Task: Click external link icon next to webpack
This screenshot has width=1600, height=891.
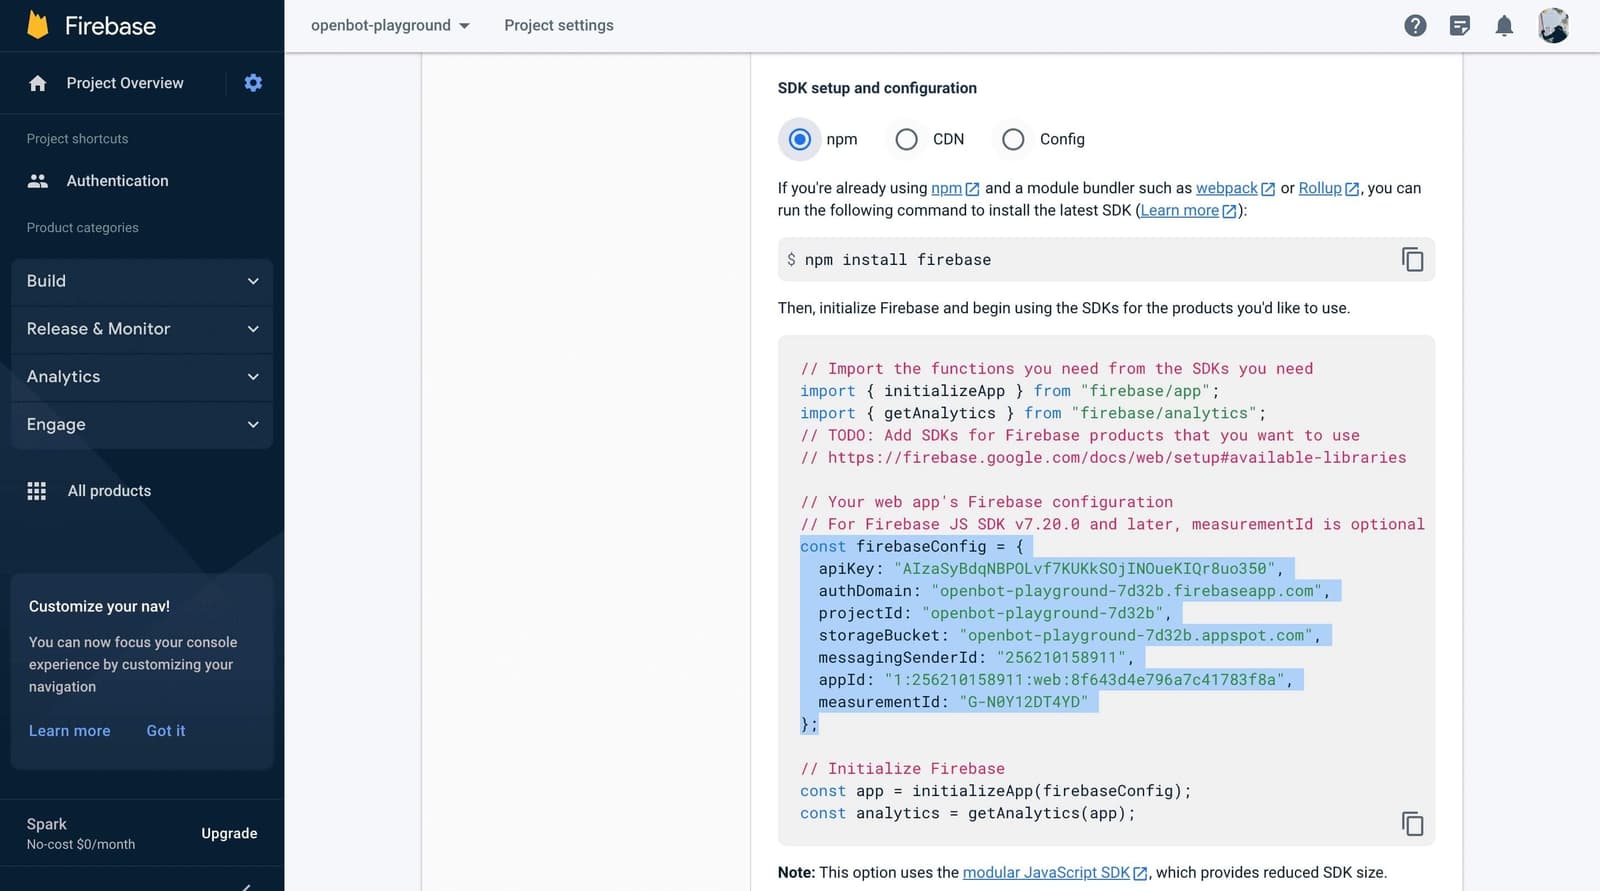Action: [1268, 189]
